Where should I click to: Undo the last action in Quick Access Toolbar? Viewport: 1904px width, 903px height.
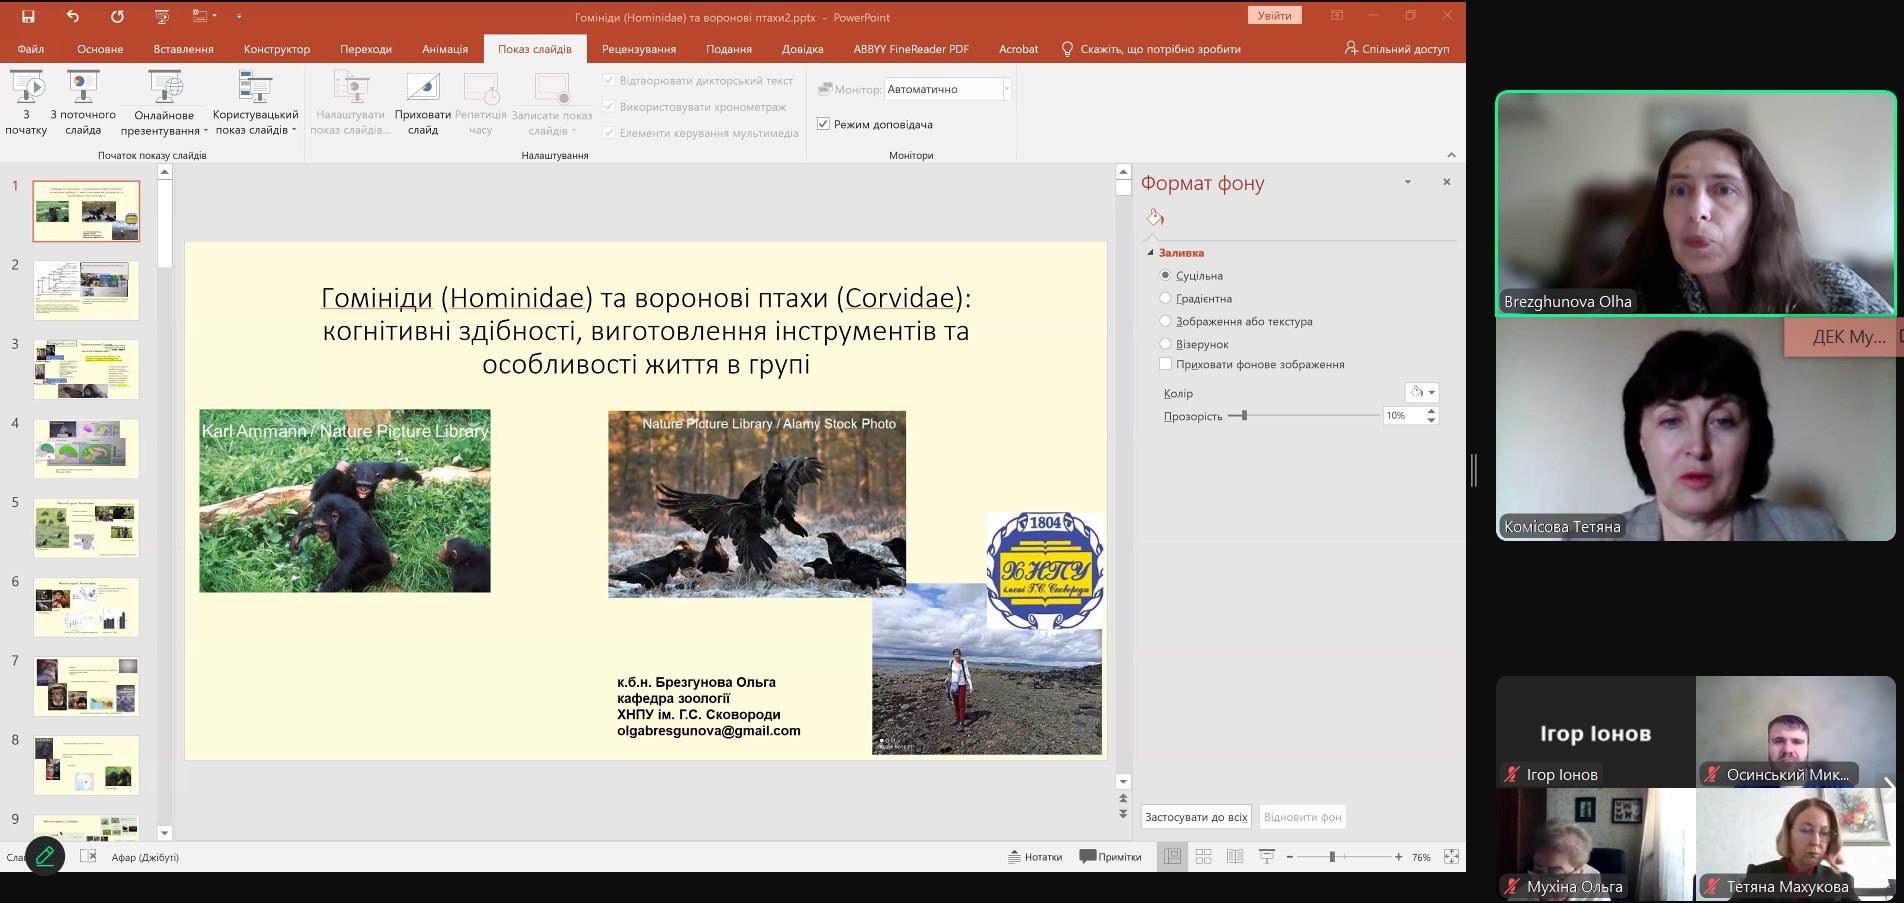[72, 16]
